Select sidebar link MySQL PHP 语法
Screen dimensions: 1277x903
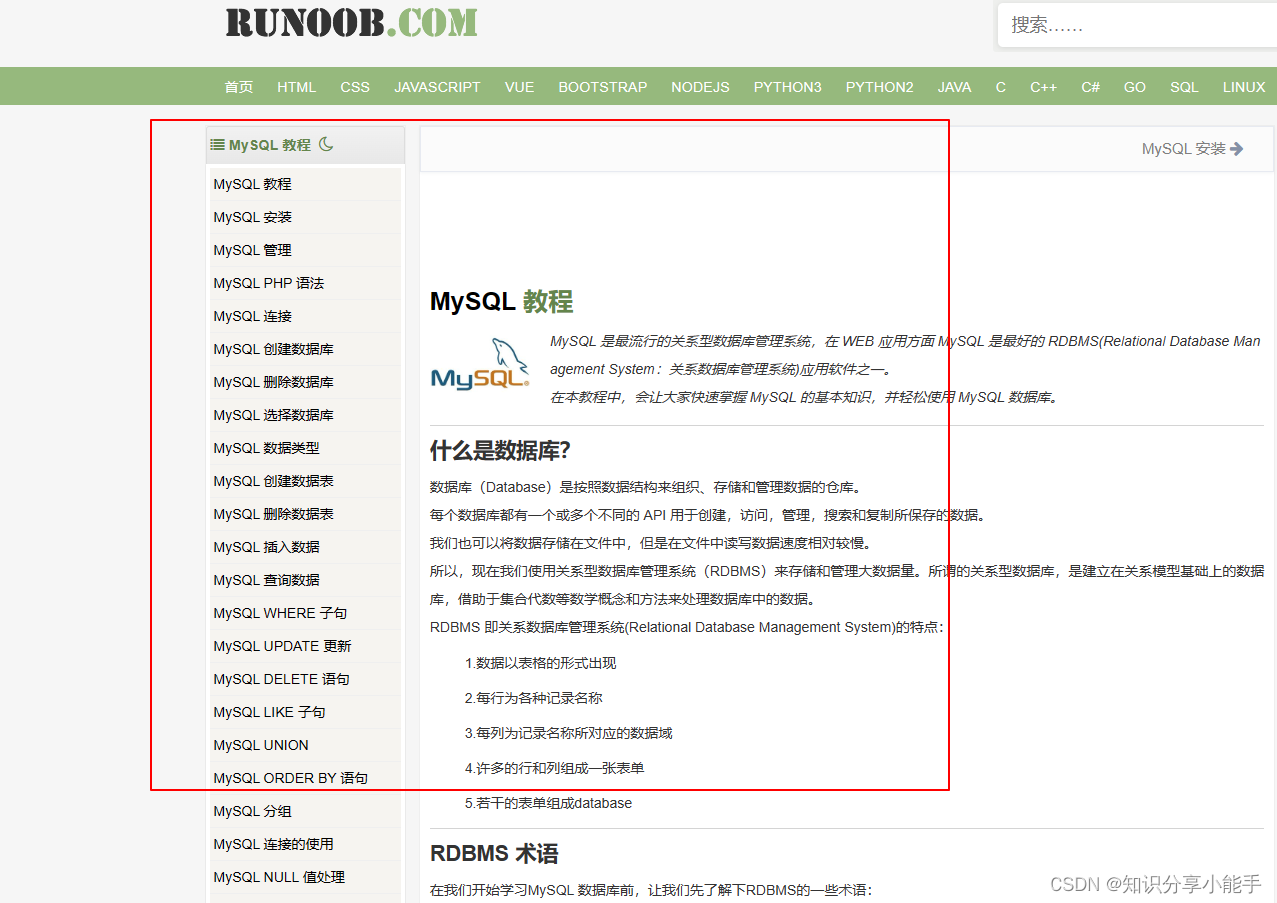coord(268,283)
